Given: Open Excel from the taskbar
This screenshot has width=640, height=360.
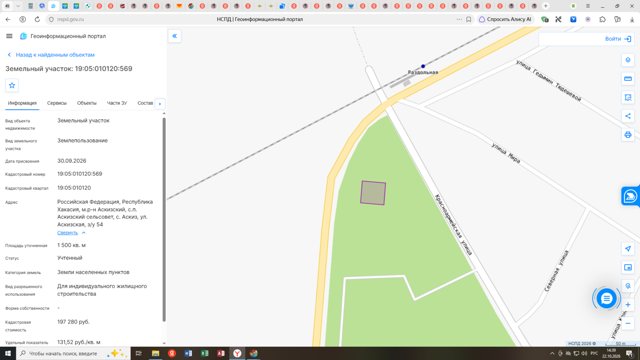Looking at the screenshot, I should point(204,353).
